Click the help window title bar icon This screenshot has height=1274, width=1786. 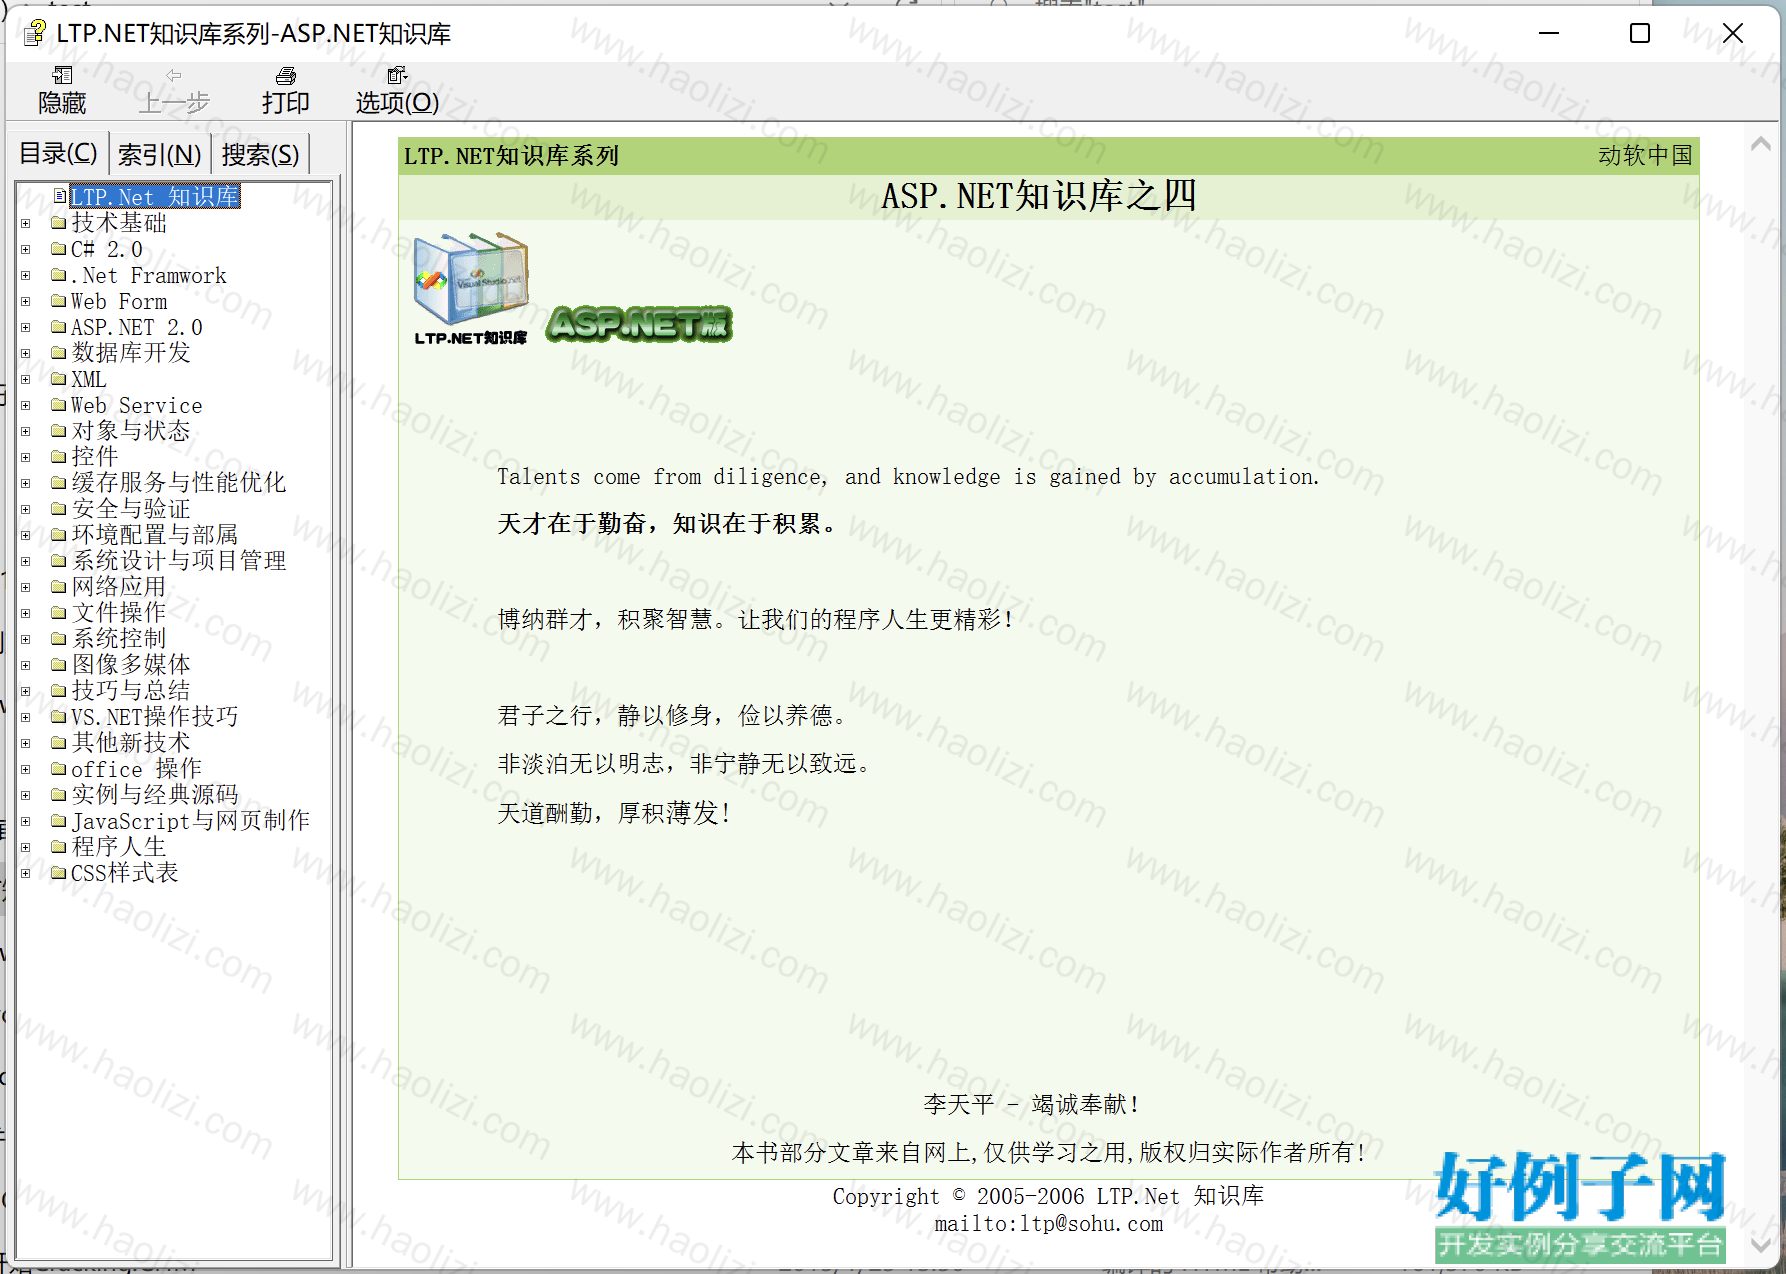pyautogui.click(x=35, y=33)
